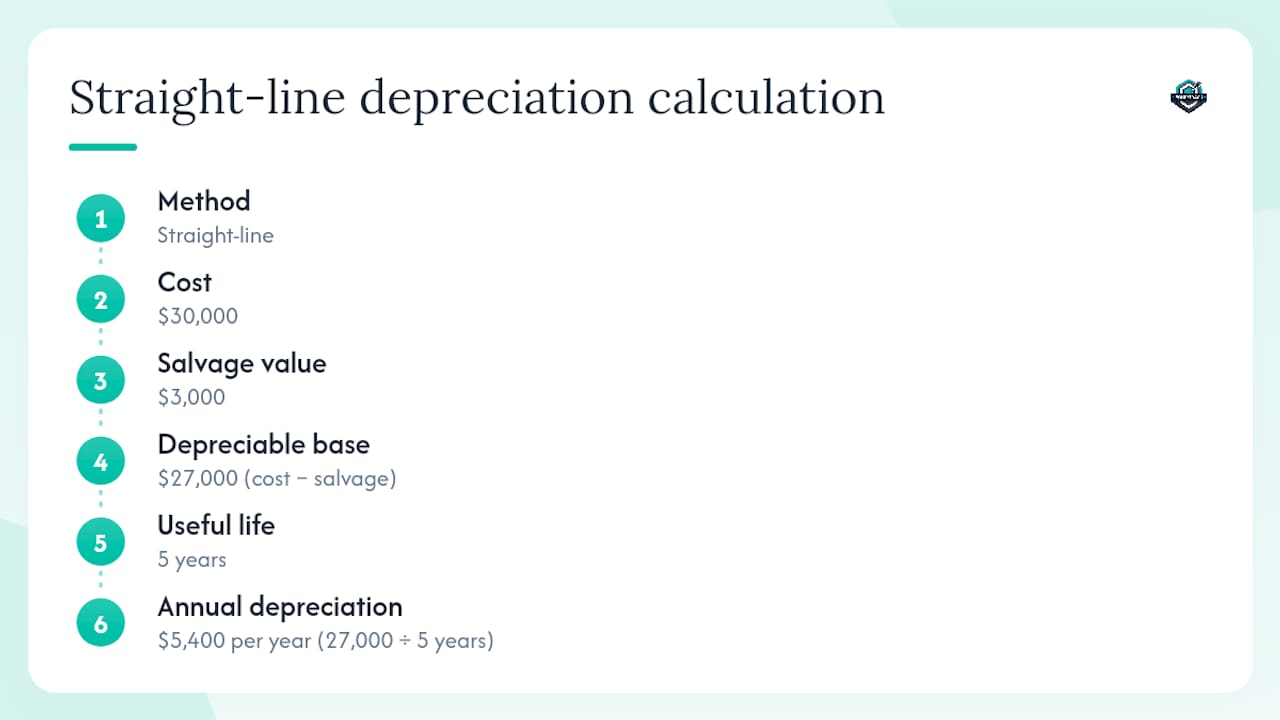Click the '$3,000' salvage amount
This screenshot has width=1280, height=720.
coord(191,398)
